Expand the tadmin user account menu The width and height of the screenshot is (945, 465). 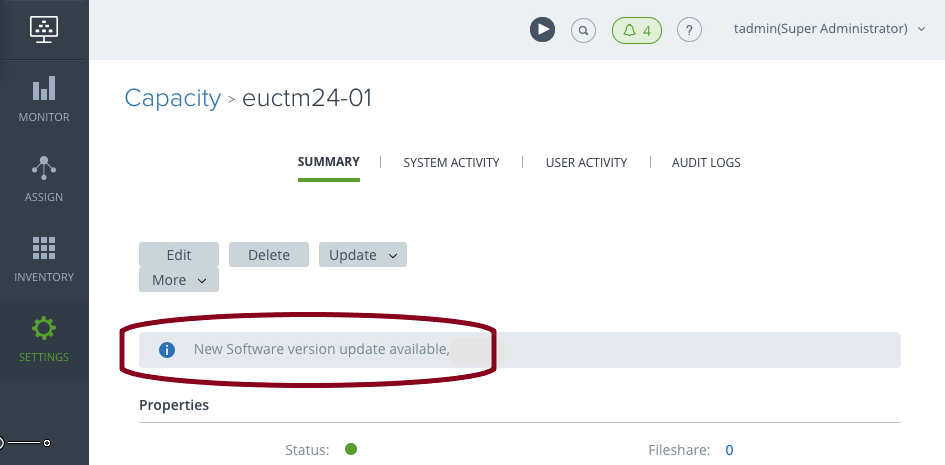830,29
